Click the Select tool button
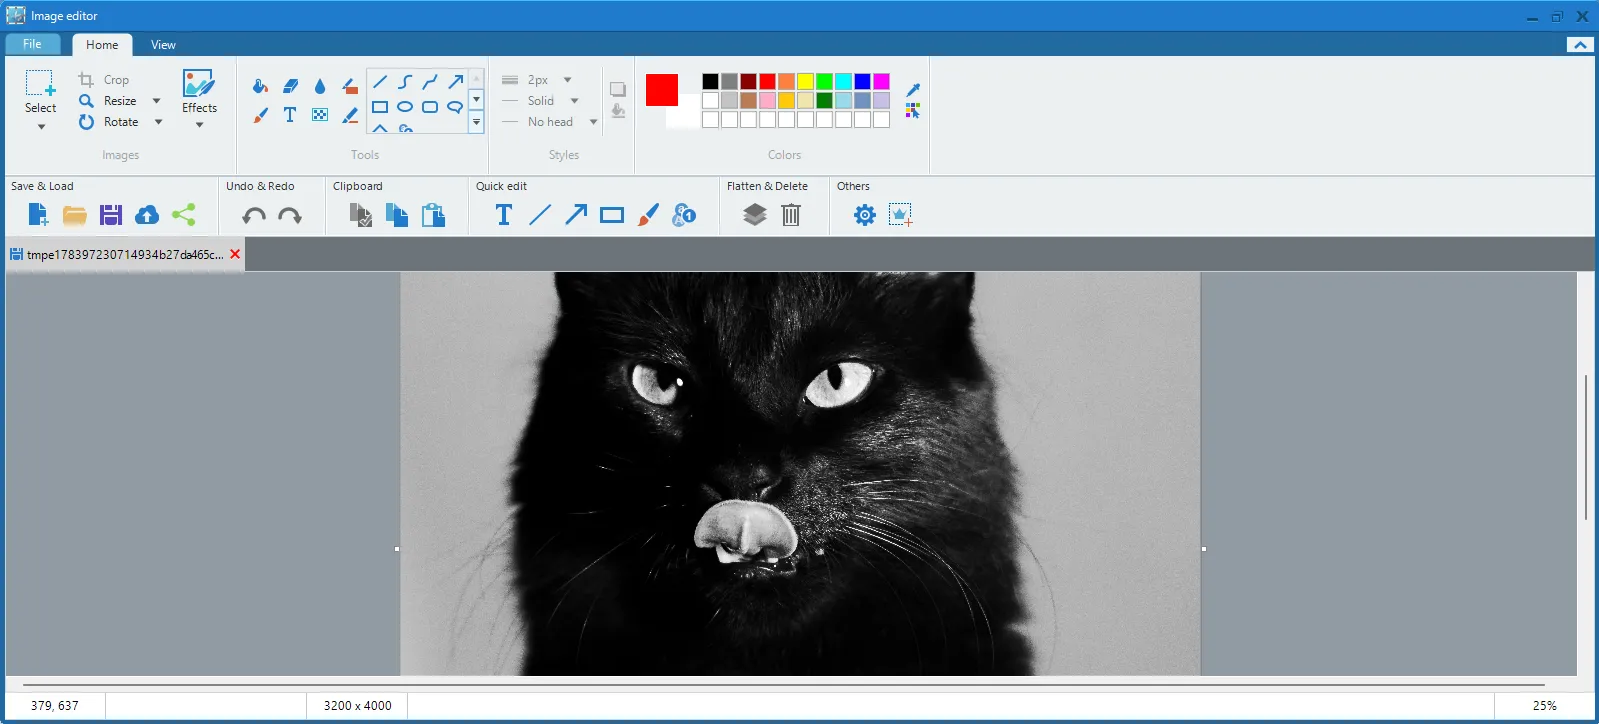The width and height of the screenshot is (1599, 724). pos(40,92)
